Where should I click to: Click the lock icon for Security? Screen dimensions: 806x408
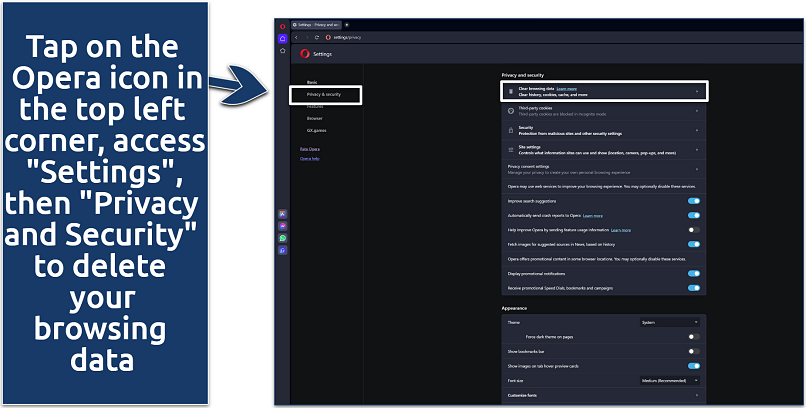[510, 131]
